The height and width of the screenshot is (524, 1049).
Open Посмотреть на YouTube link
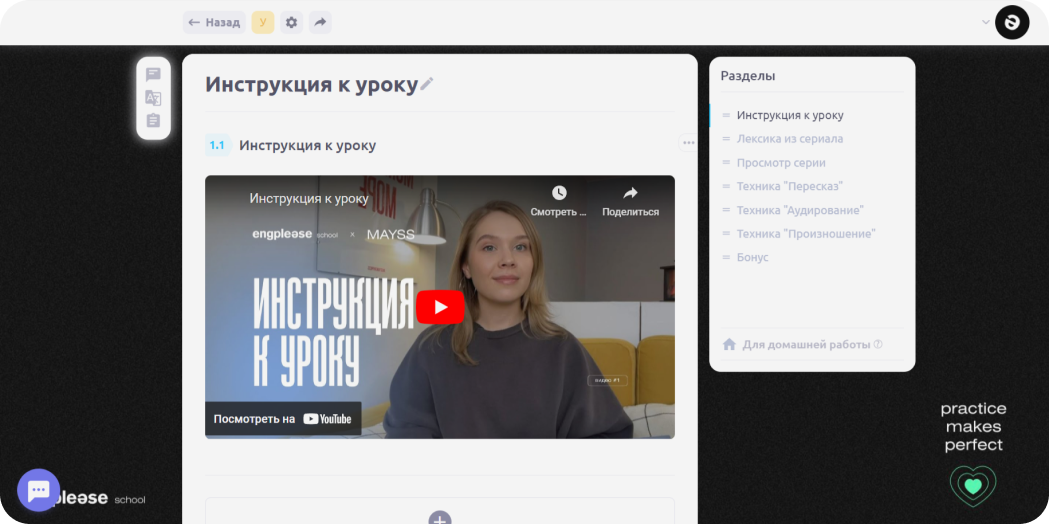point(283,419)
